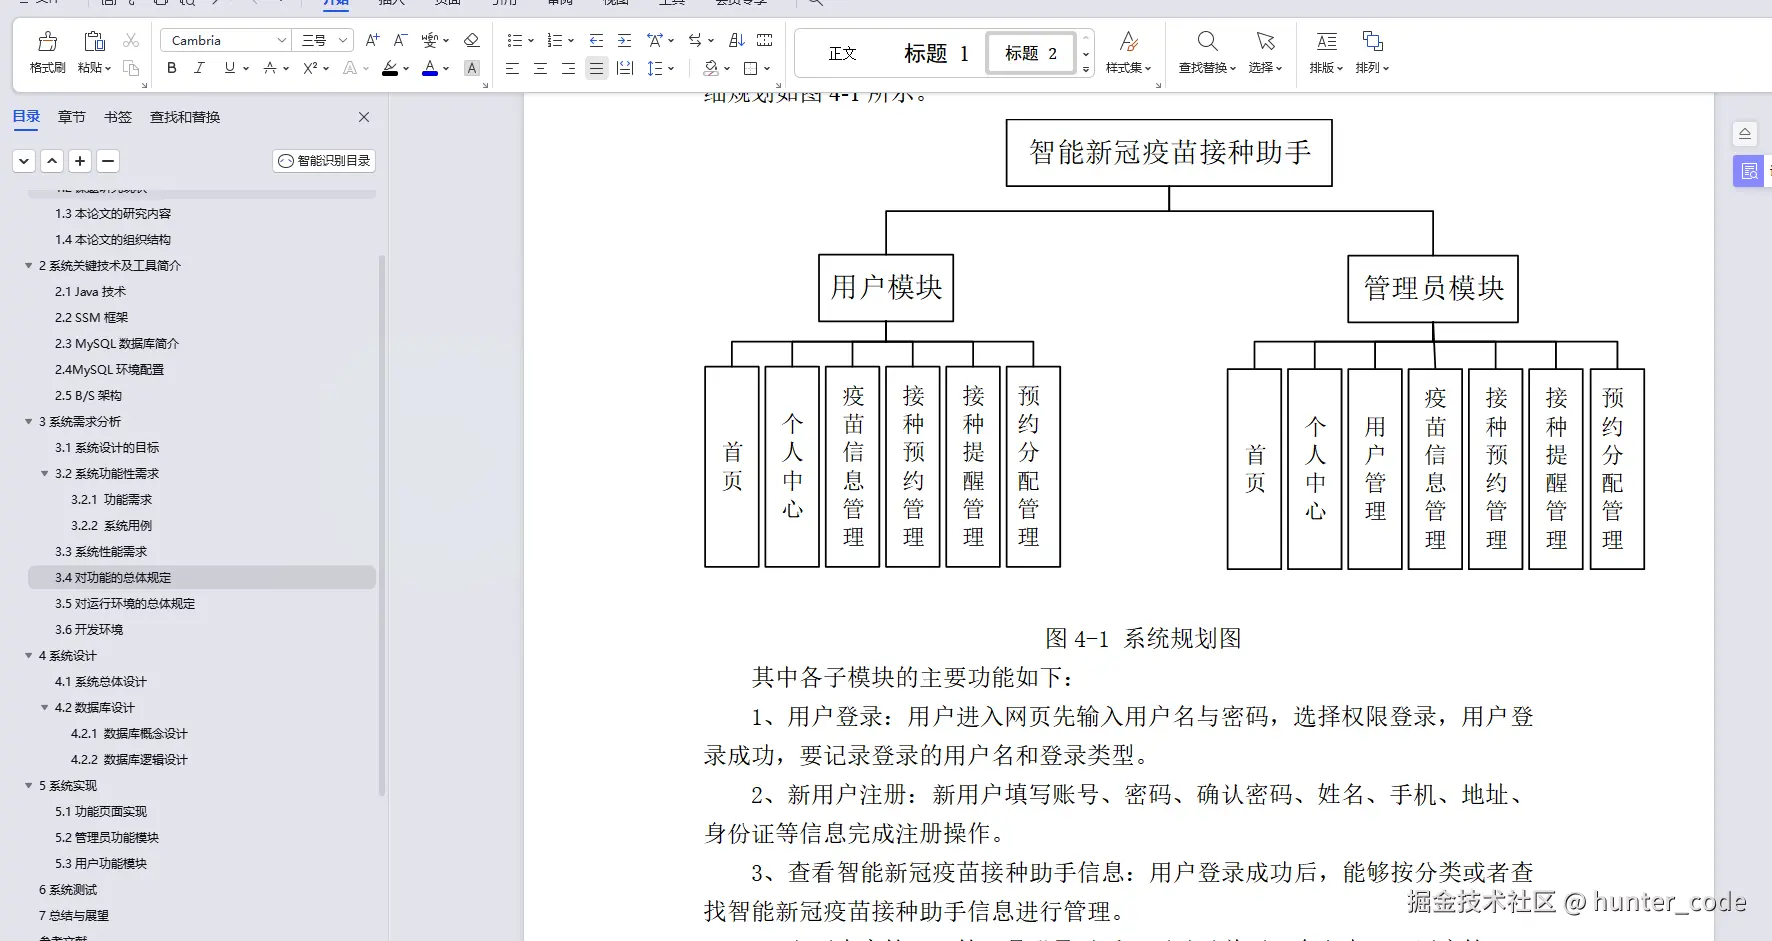Click the sort A-Z icon
This screenshot has height=941, width=1772.
pyautogui.click(x=737, y=40)
